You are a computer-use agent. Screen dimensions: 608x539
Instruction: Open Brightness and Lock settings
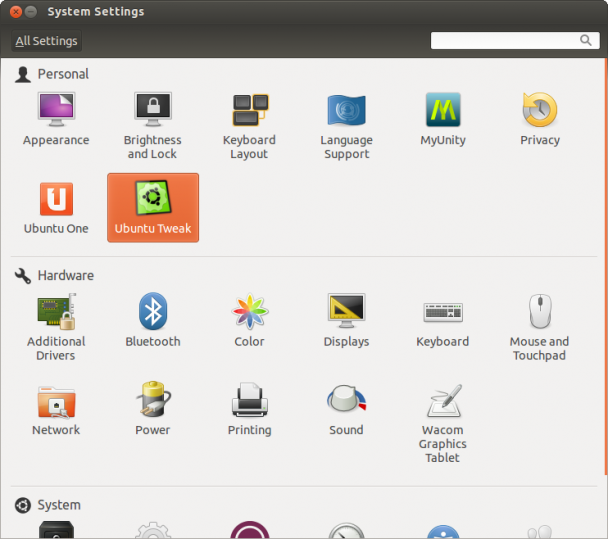click(x=153, y=126)
